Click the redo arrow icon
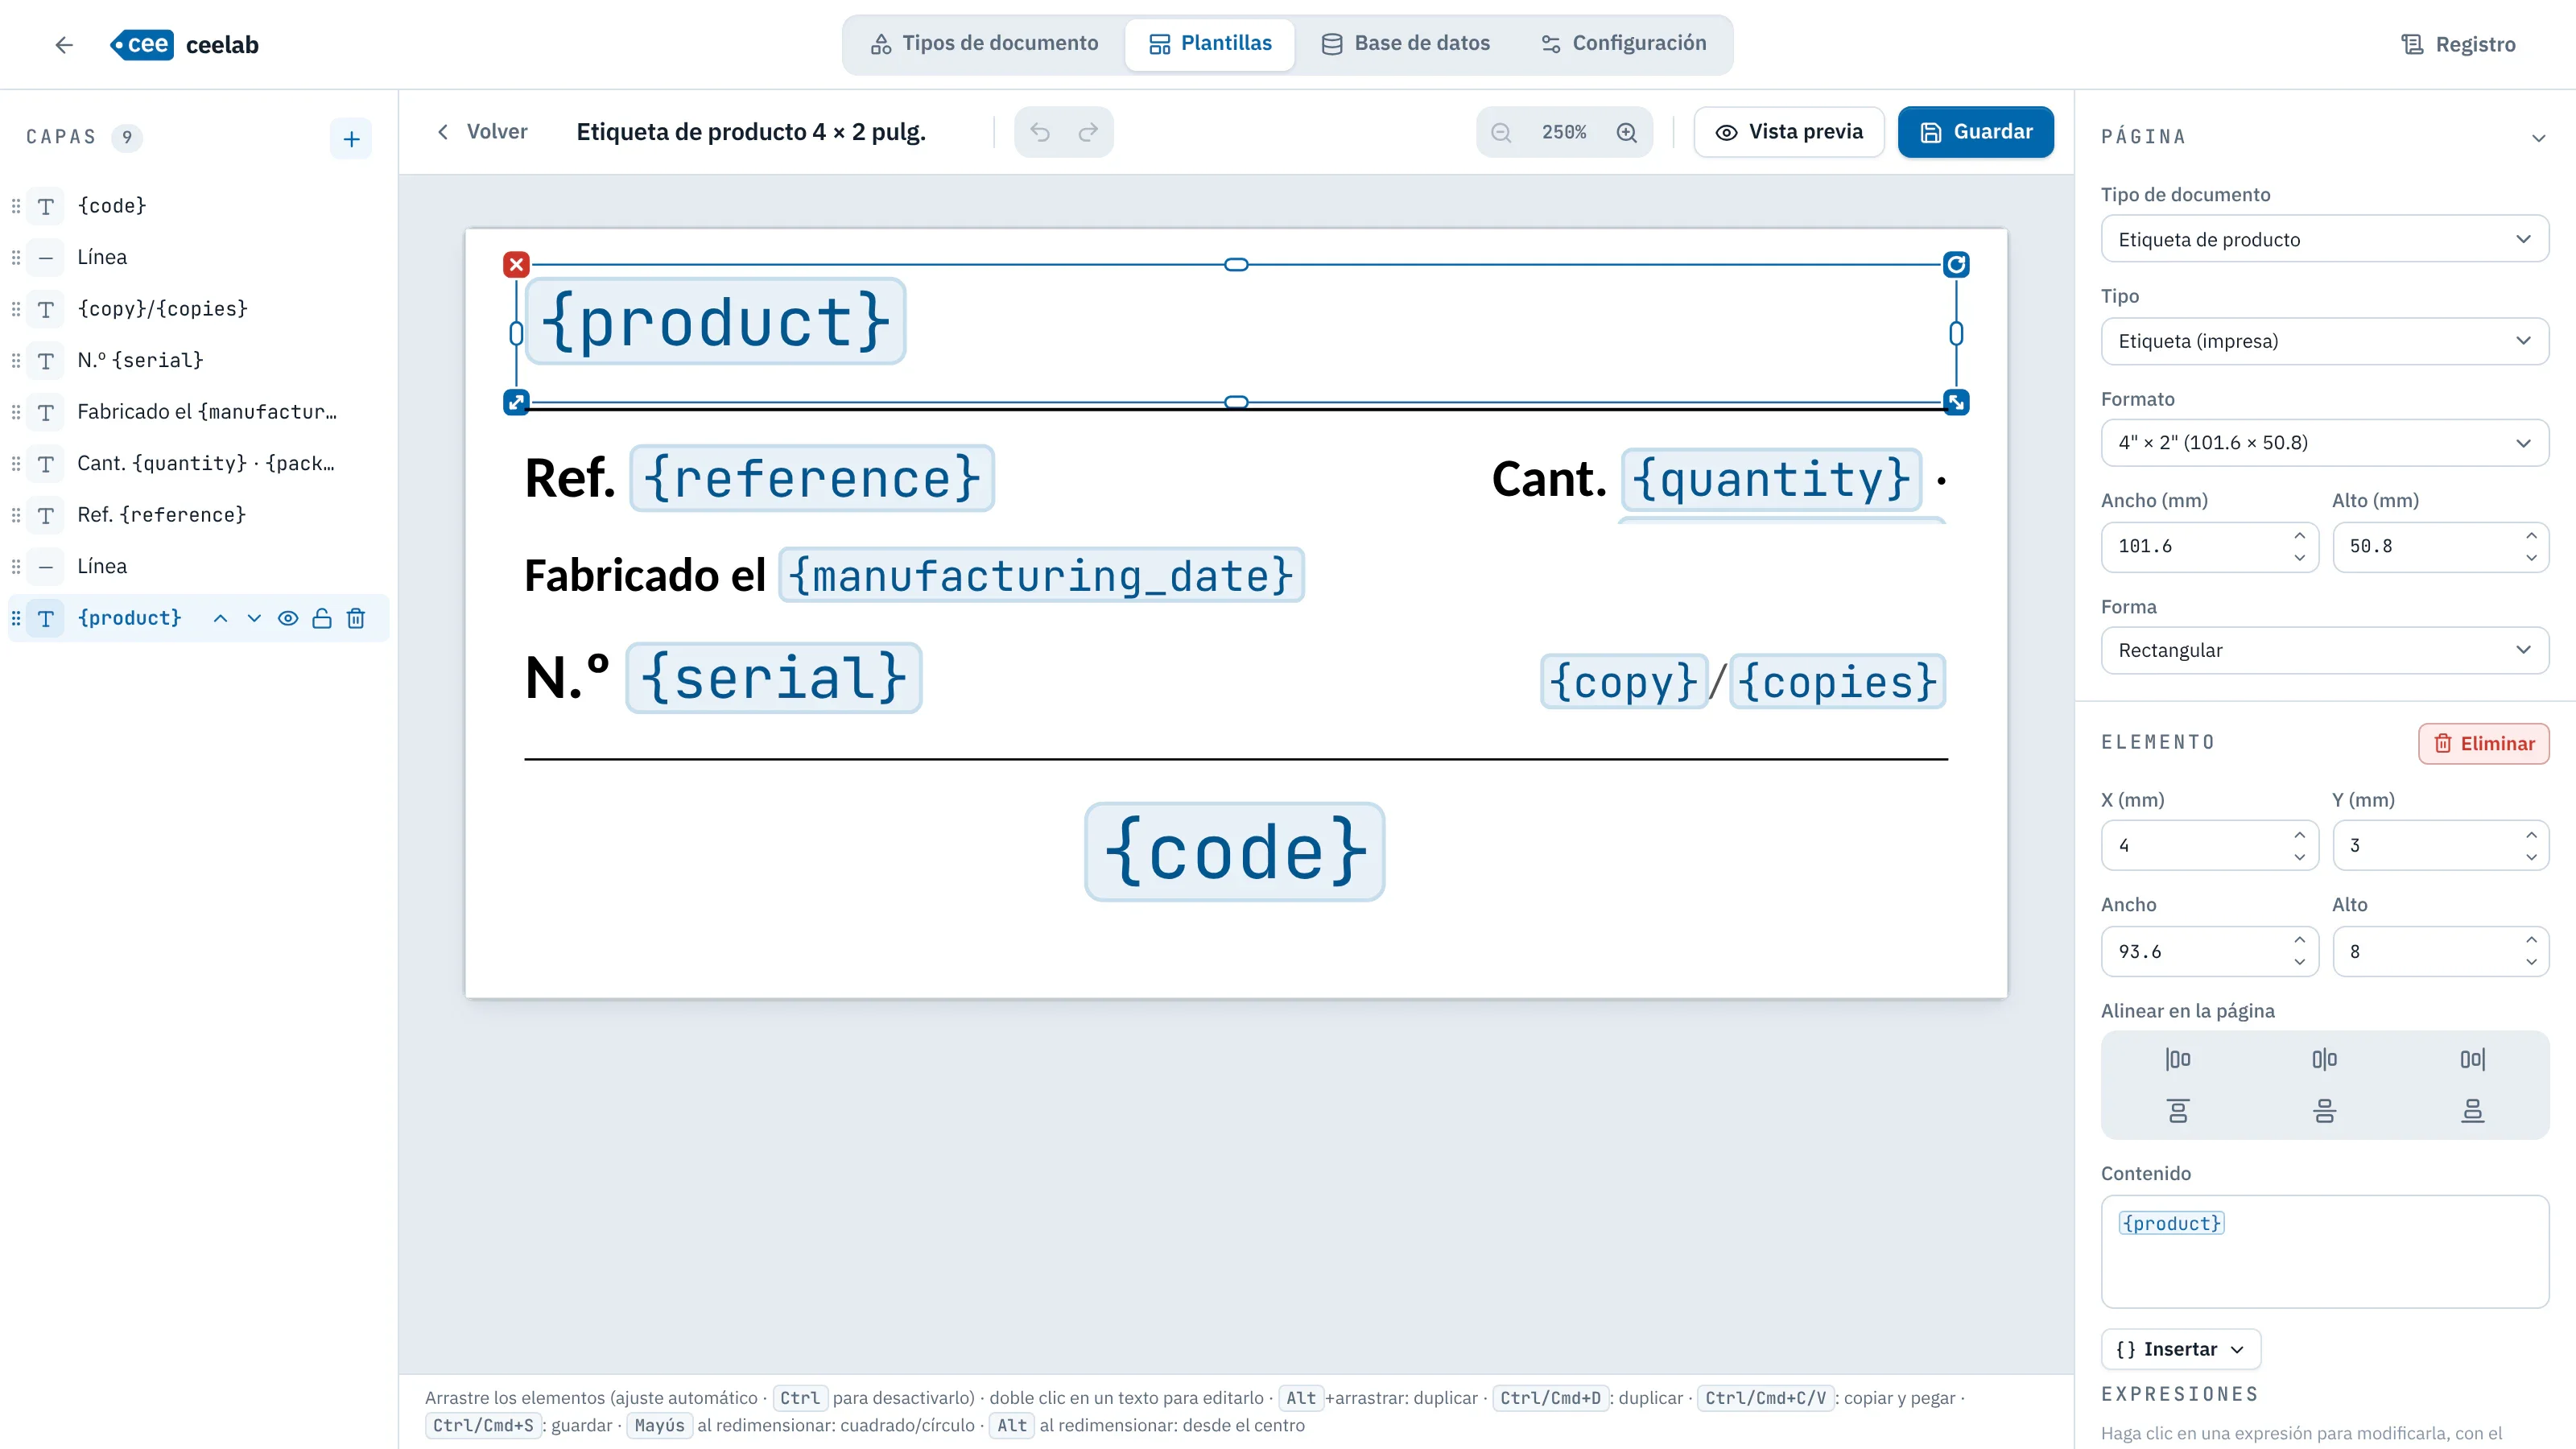The height and width of the screenshot is (1449, 2576). [x=1088, y=132]
